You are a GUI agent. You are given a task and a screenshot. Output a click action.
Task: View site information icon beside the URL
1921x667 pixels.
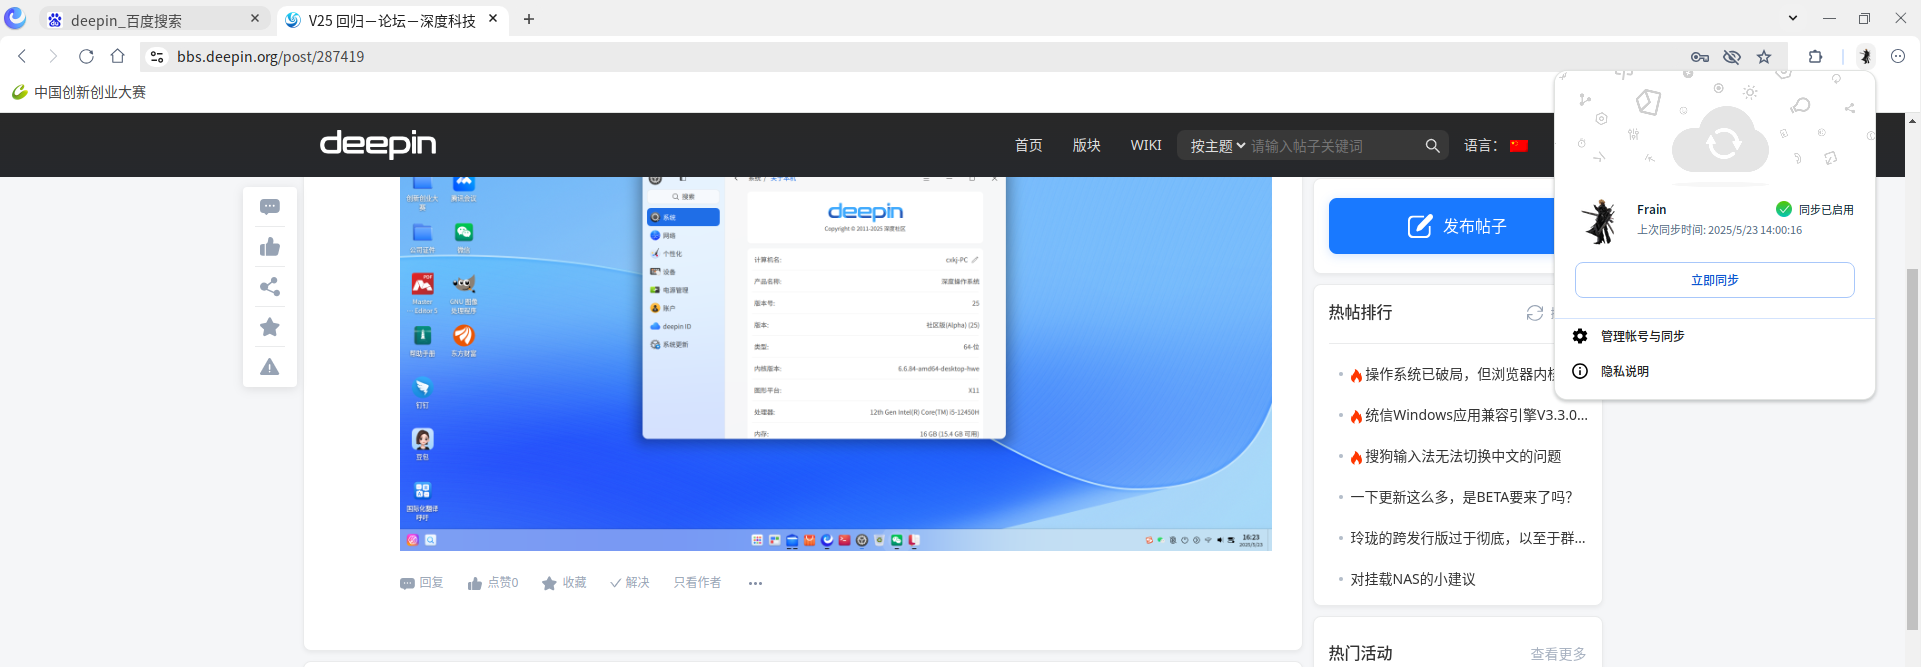point(157,57)
